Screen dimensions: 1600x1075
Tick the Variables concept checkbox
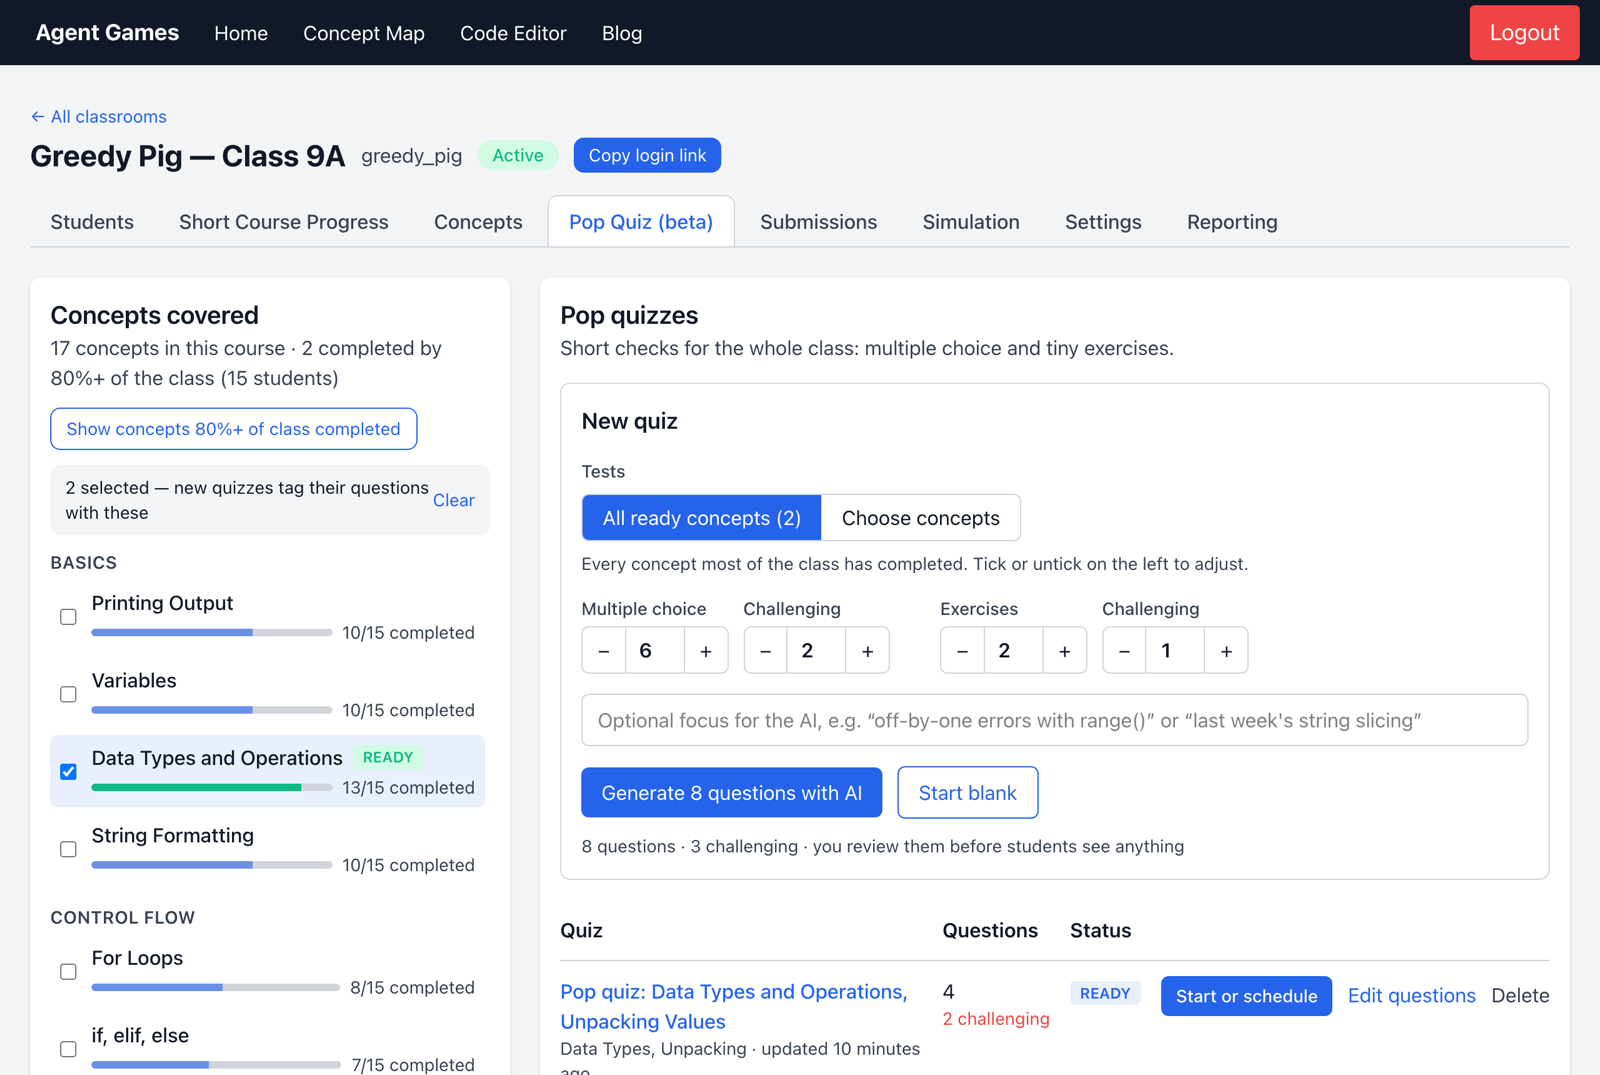coord(68,694)
